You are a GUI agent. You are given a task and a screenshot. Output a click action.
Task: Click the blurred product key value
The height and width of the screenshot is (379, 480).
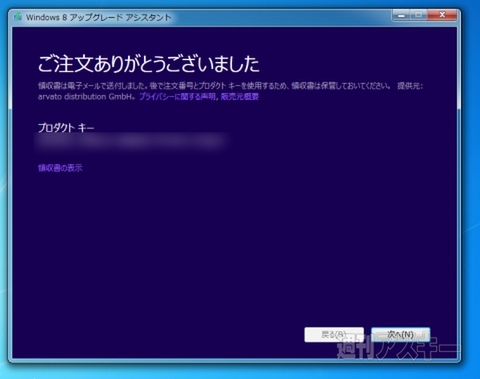(131, 142)
